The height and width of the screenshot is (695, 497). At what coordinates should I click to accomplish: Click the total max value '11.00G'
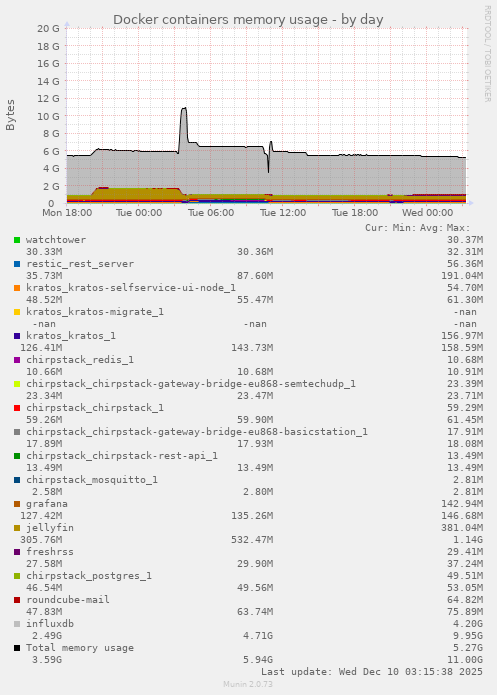(465, 660)
